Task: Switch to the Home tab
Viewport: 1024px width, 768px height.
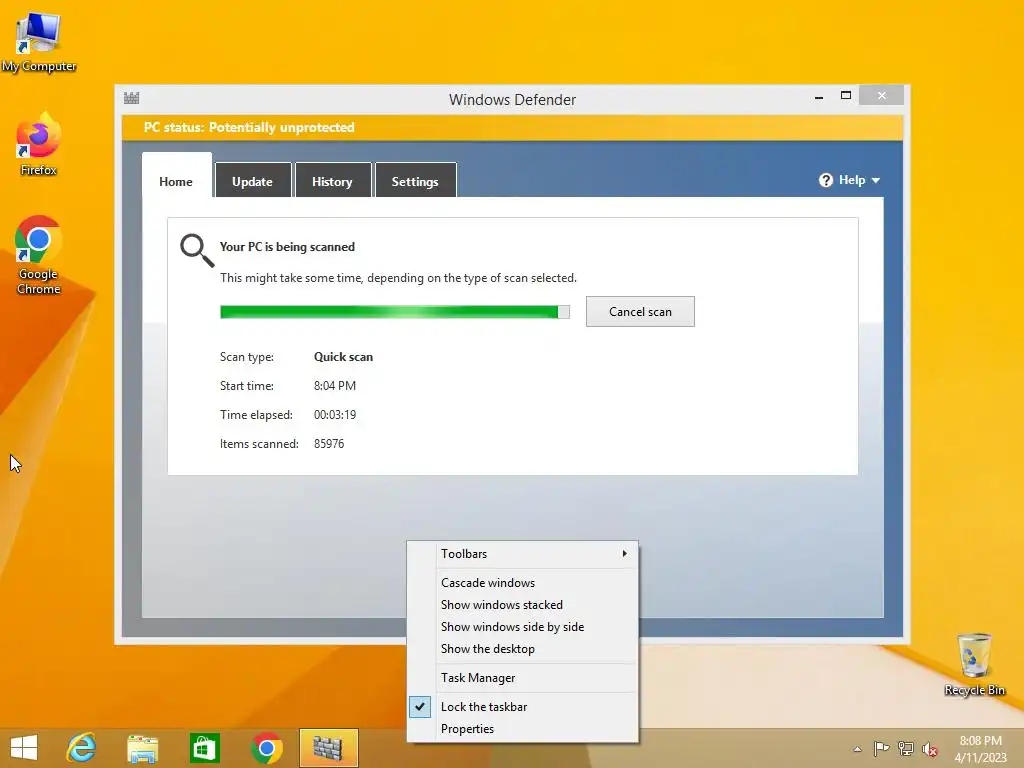Action: 176,182
